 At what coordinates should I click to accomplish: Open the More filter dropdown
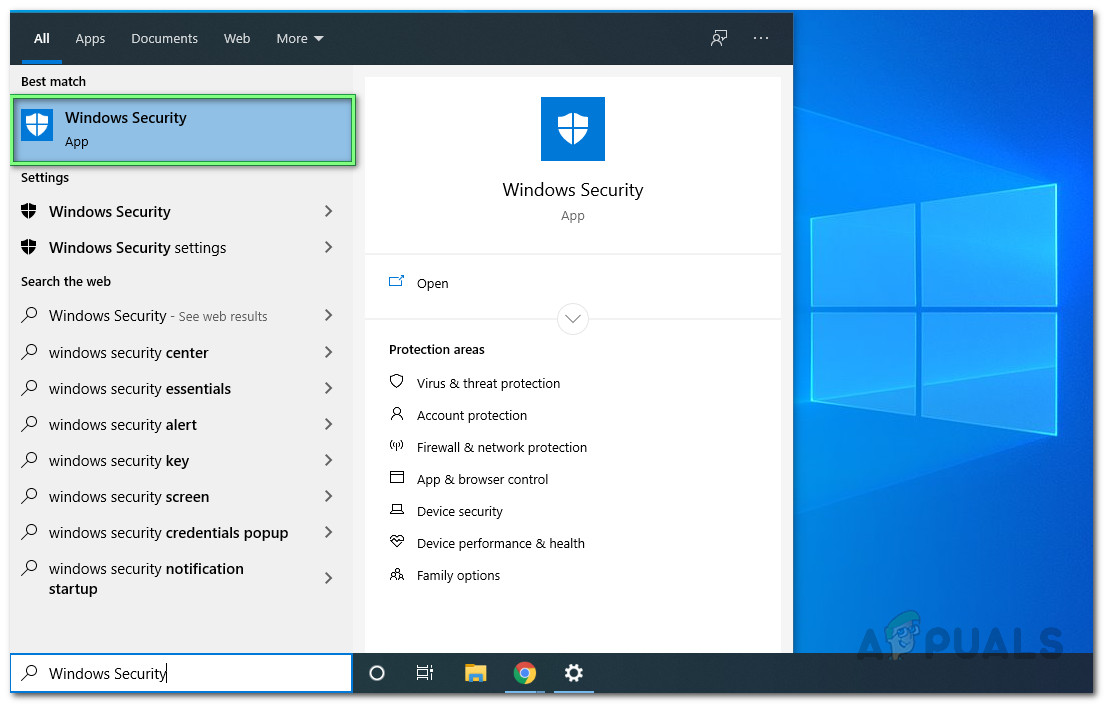coord(300,39)
